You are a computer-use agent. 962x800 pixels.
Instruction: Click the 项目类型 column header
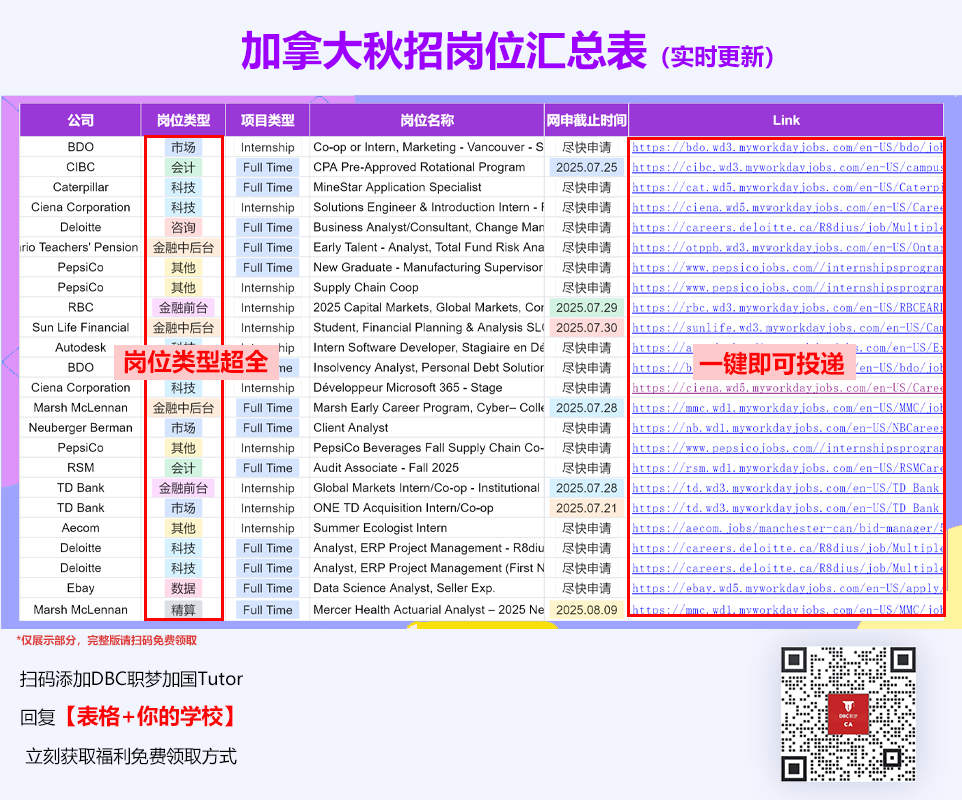point(267,120)
